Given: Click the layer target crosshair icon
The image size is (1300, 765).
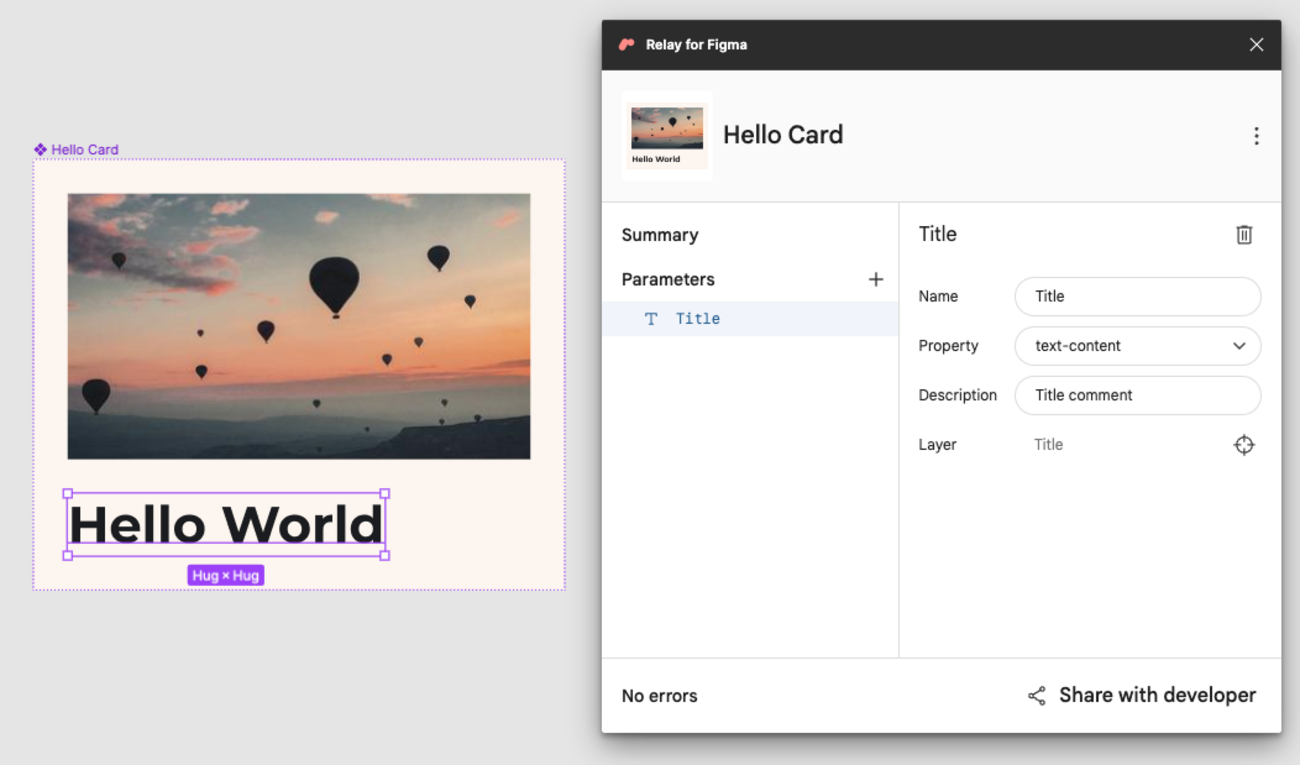Looking at the screenshot, I should point(1243,445).
